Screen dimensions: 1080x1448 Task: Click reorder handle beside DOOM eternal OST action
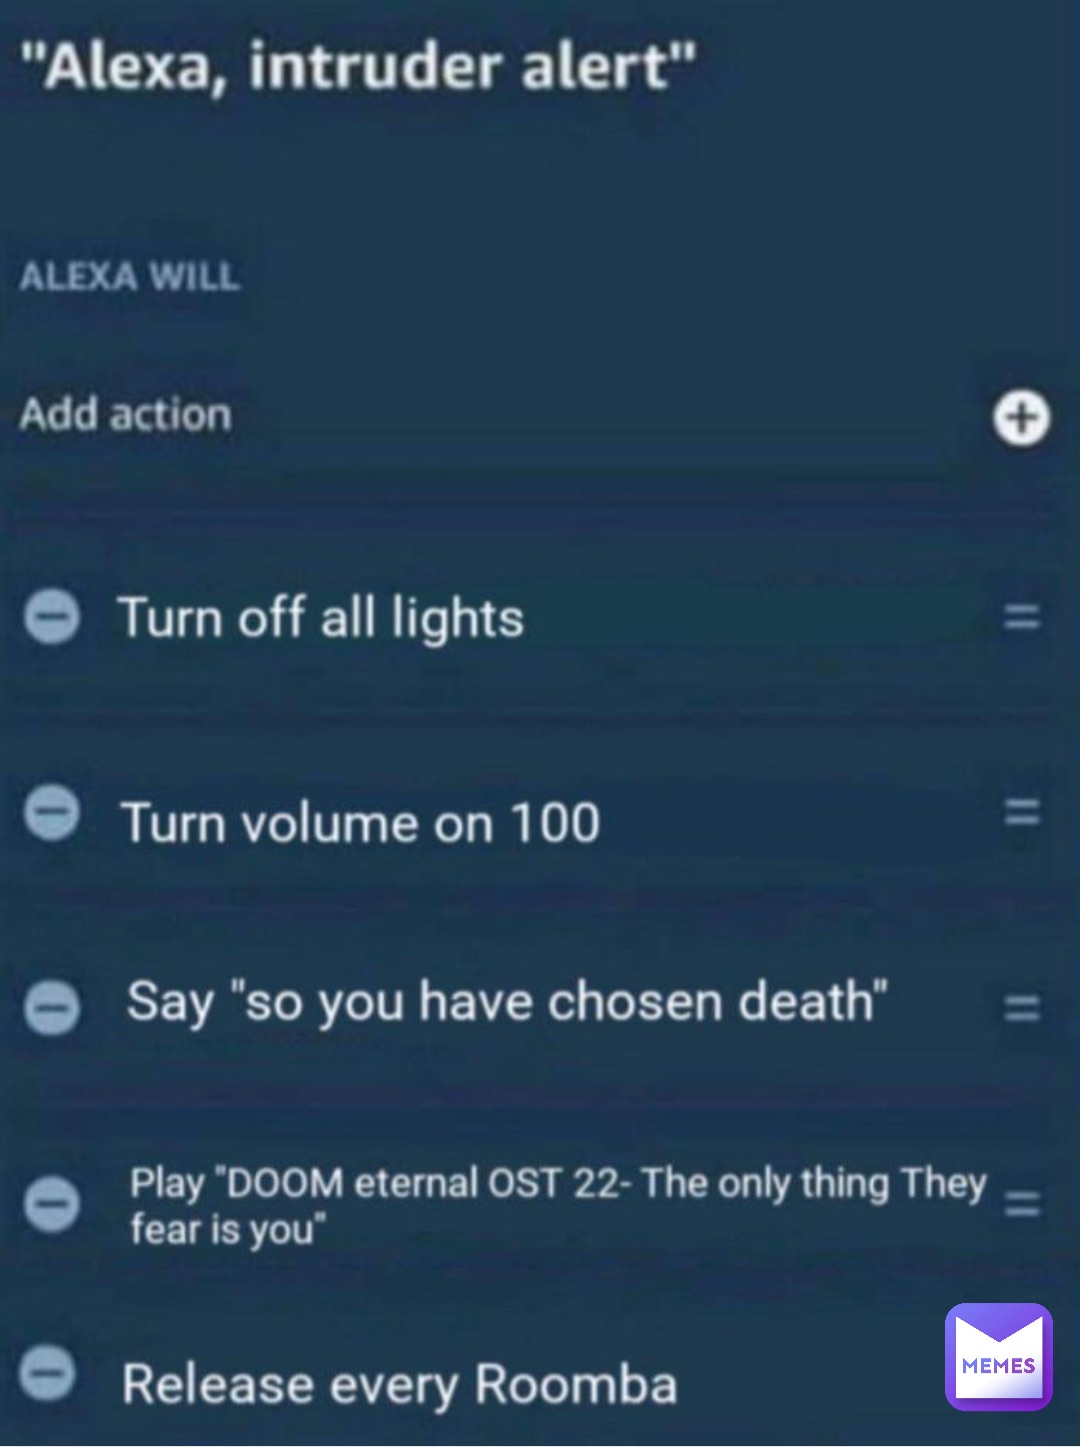[1022, 1203]
